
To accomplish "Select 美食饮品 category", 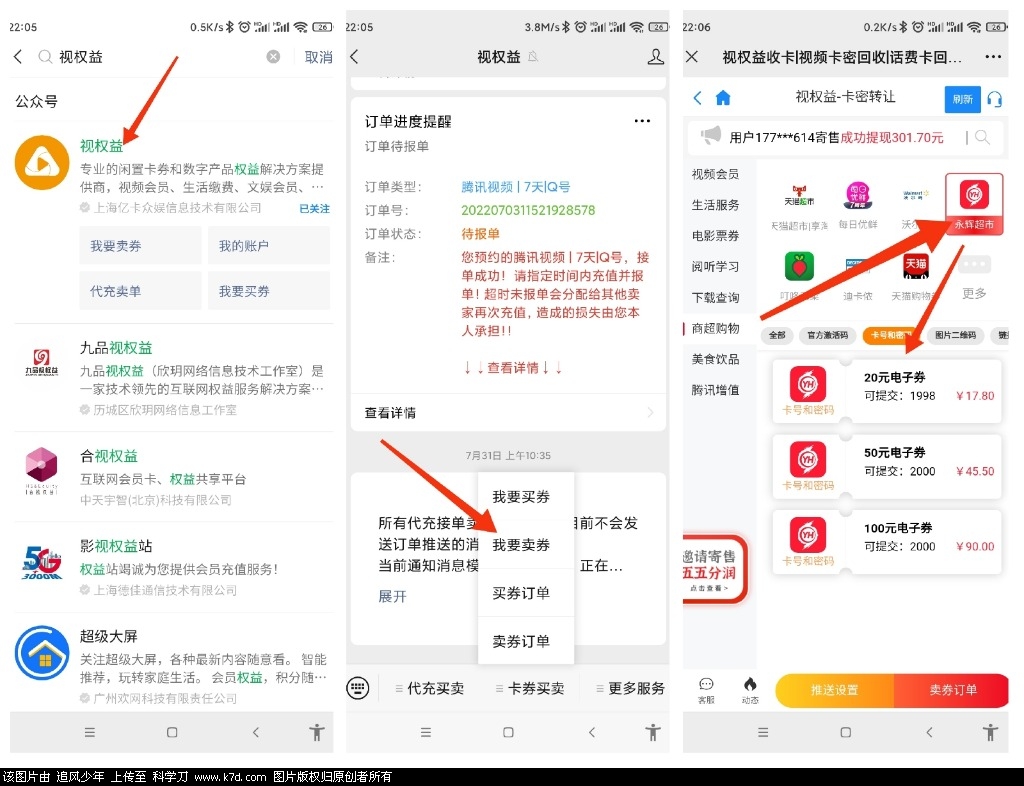I will click(716, 359).
